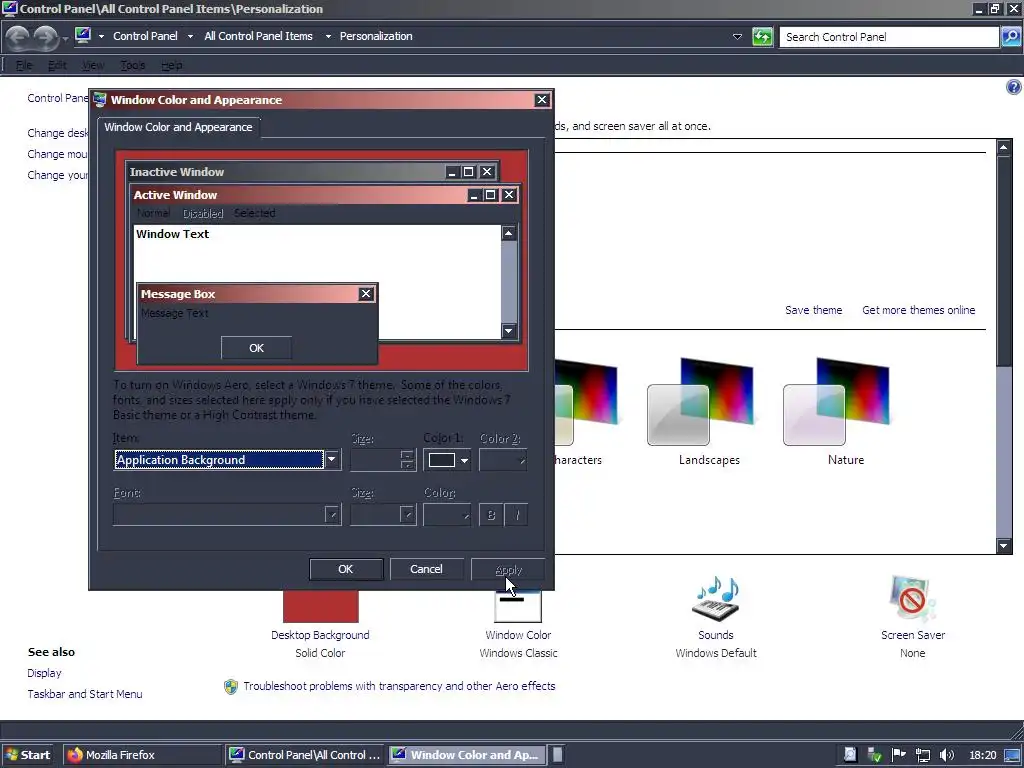This screenshot has height=768, width=1024.
Task: Click the Aero troubleshoot shield icon
Action: 231,686
